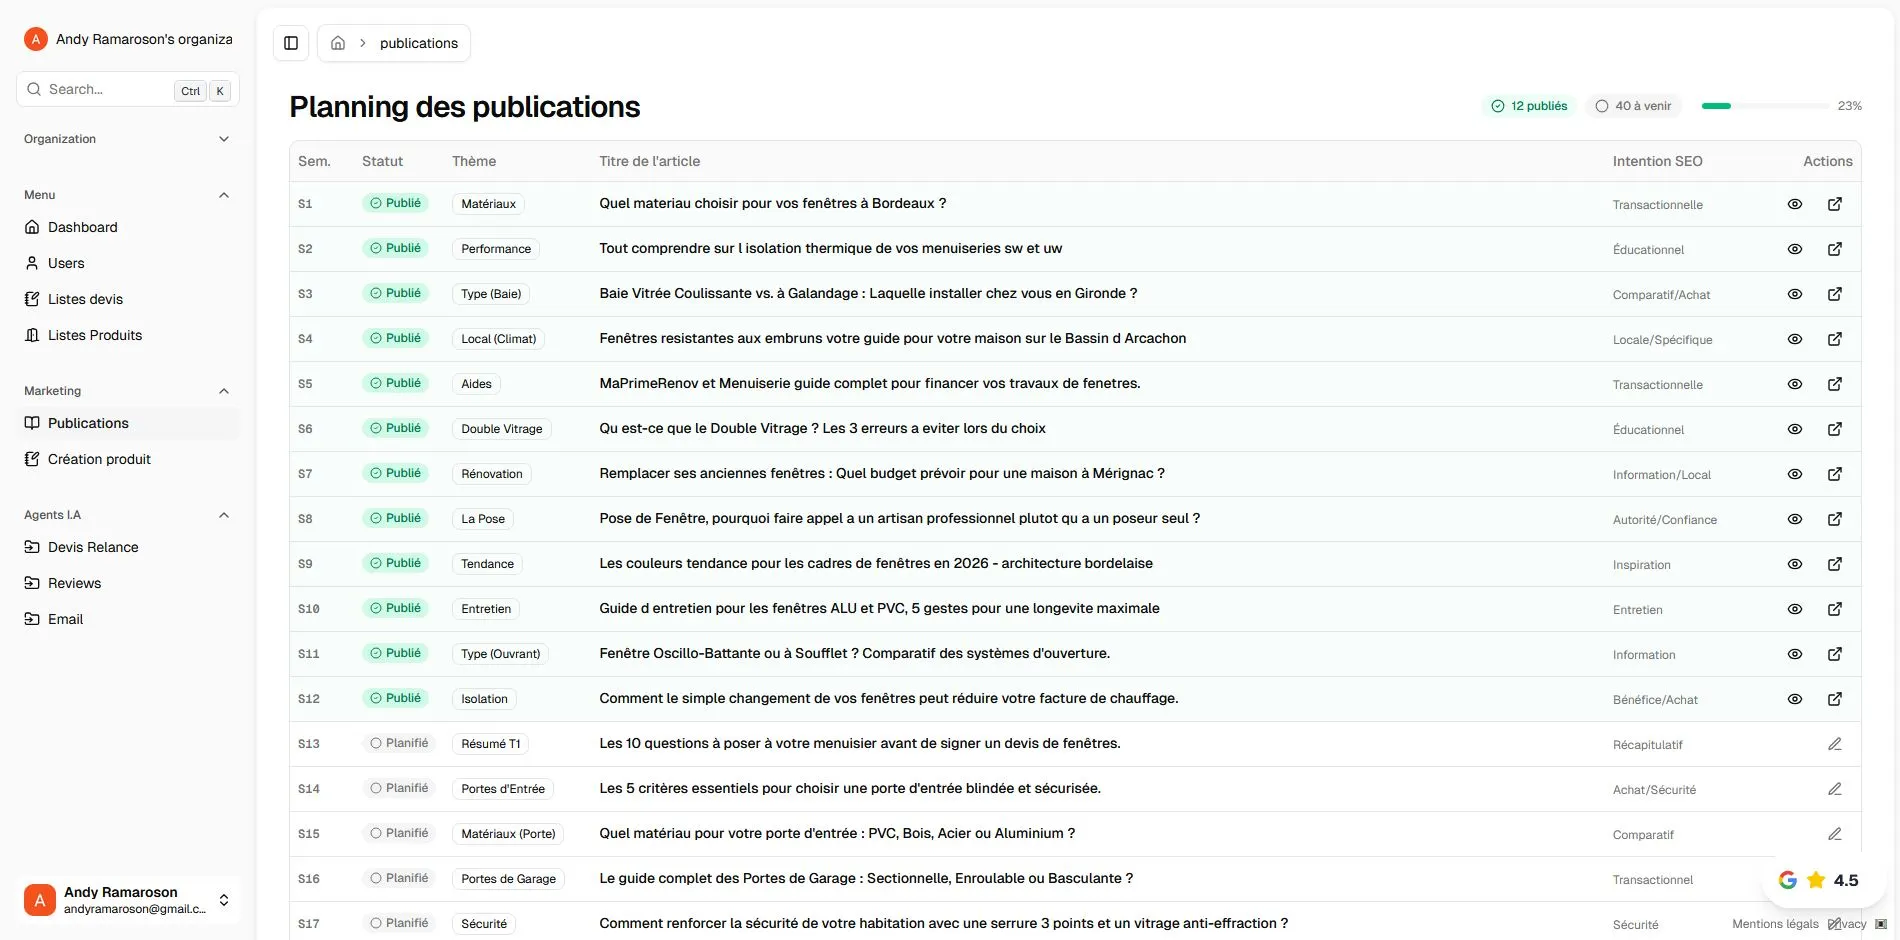The image size is (1900, 940).
Task: Show preview of the MaPrimeRenov article
Action: click(1794, 384)
